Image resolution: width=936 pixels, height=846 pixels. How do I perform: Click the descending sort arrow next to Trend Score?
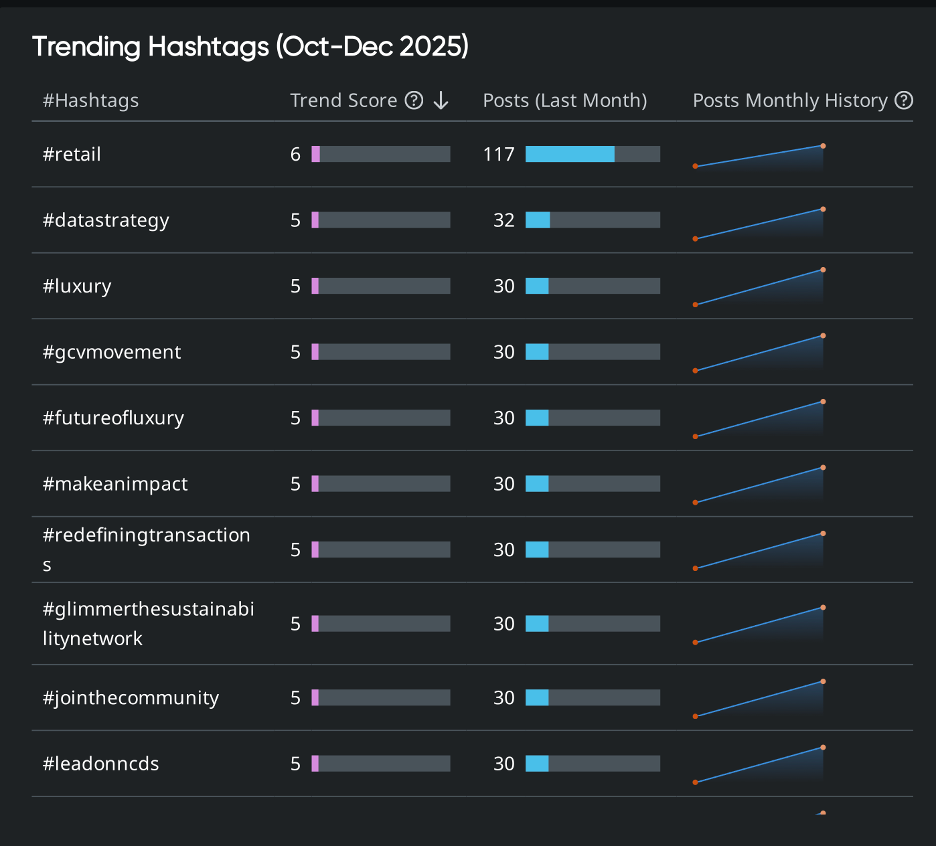[x=440, y=100]
